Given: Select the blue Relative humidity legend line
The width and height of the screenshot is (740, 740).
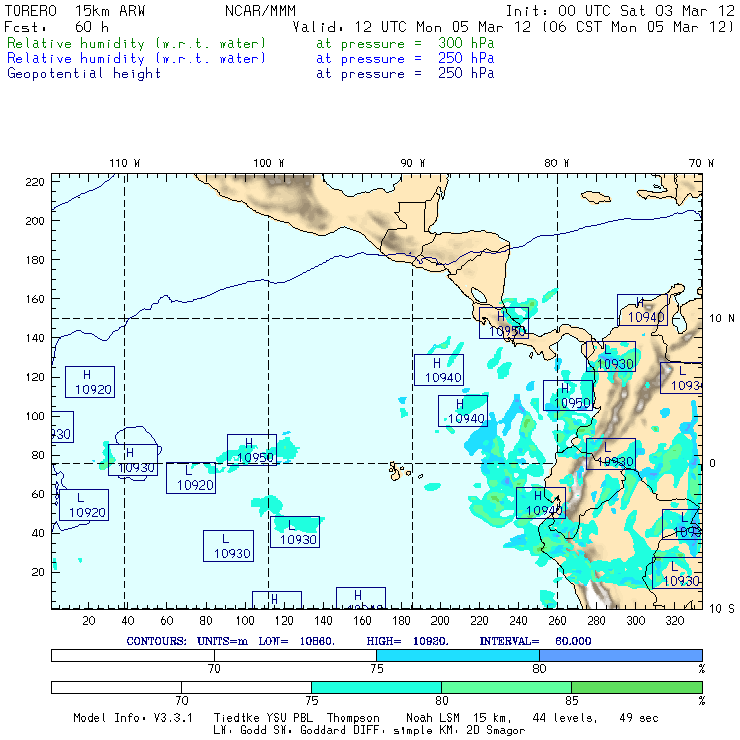Looking at the screenshot, I should coord(137,59).
